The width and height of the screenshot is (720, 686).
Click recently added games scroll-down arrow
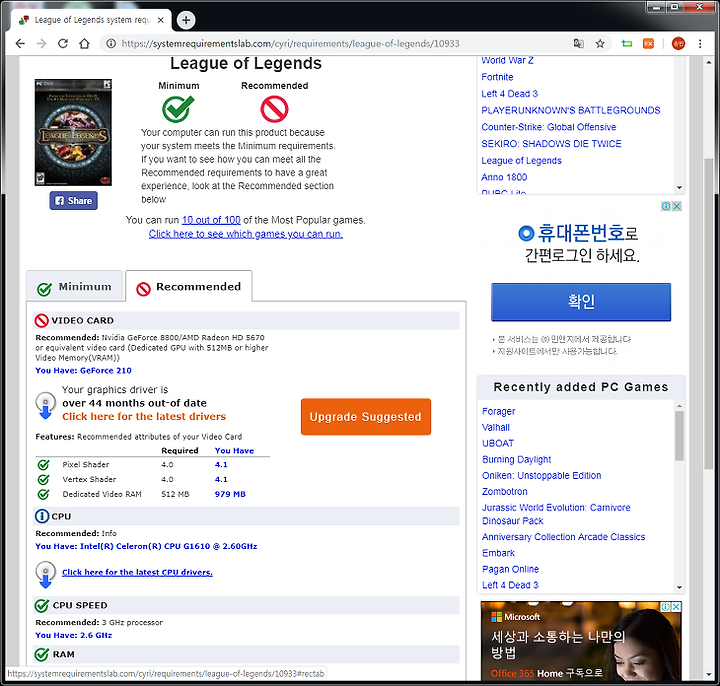coord(680,587)
